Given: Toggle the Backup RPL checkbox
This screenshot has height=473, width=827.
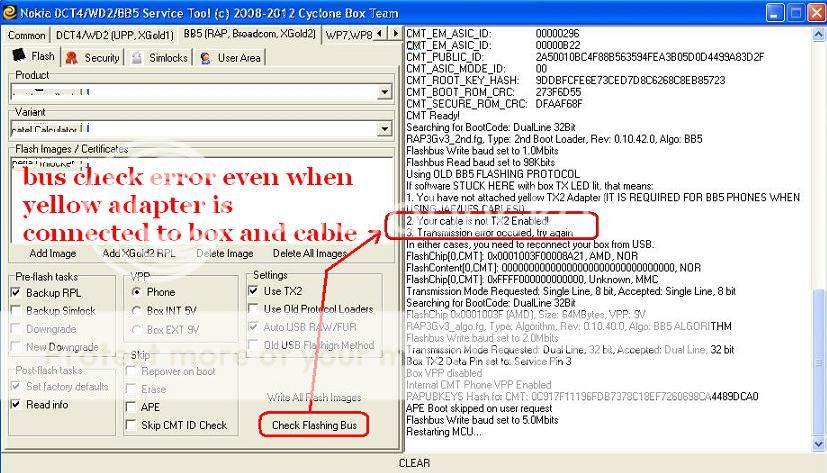Looking at the screenshot, I should pos(16,292).
